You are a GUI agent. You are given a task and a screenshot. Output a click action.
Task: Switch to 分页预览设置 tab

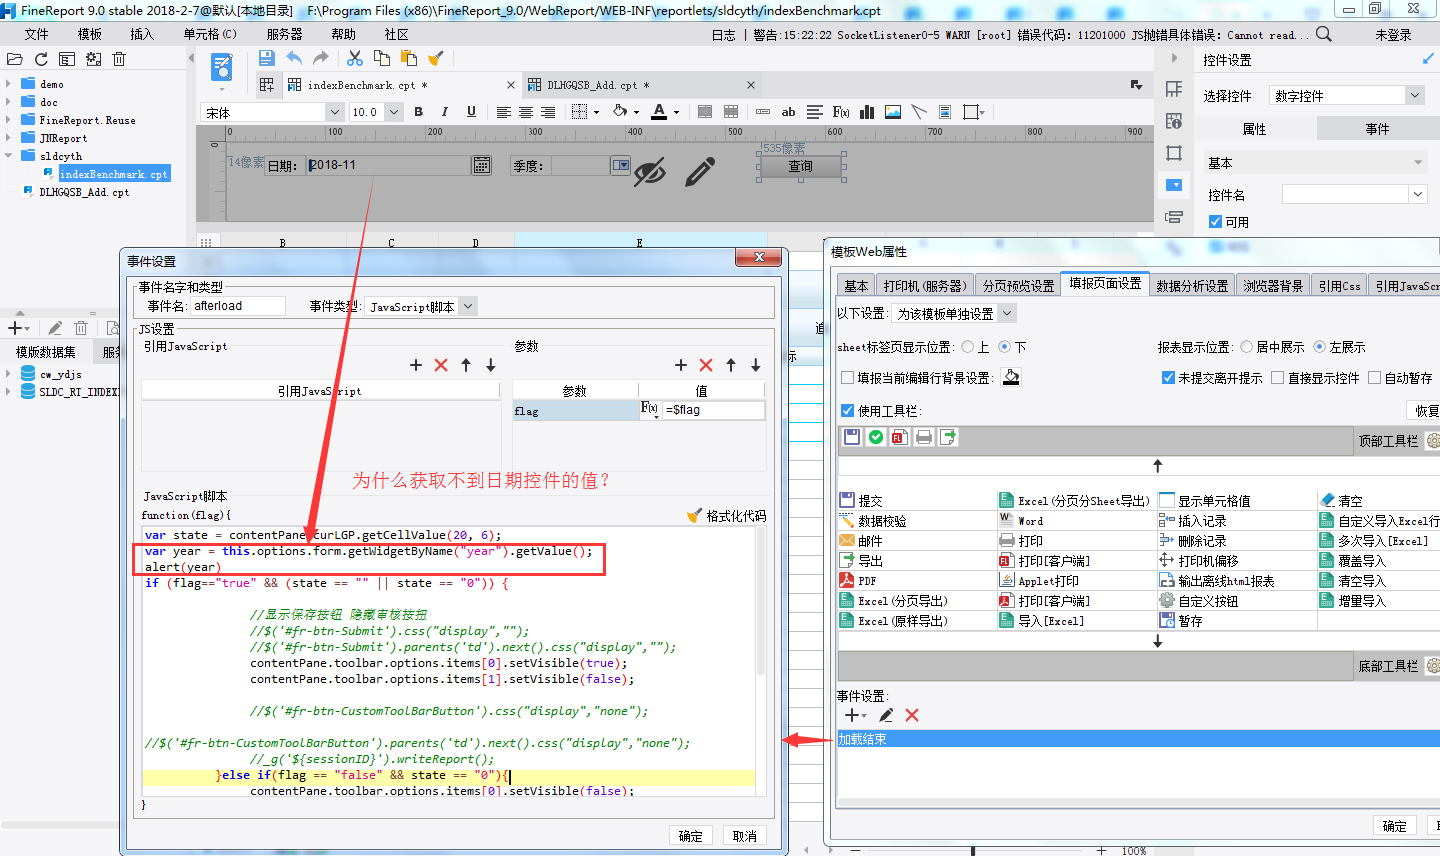click(1018, 286)
